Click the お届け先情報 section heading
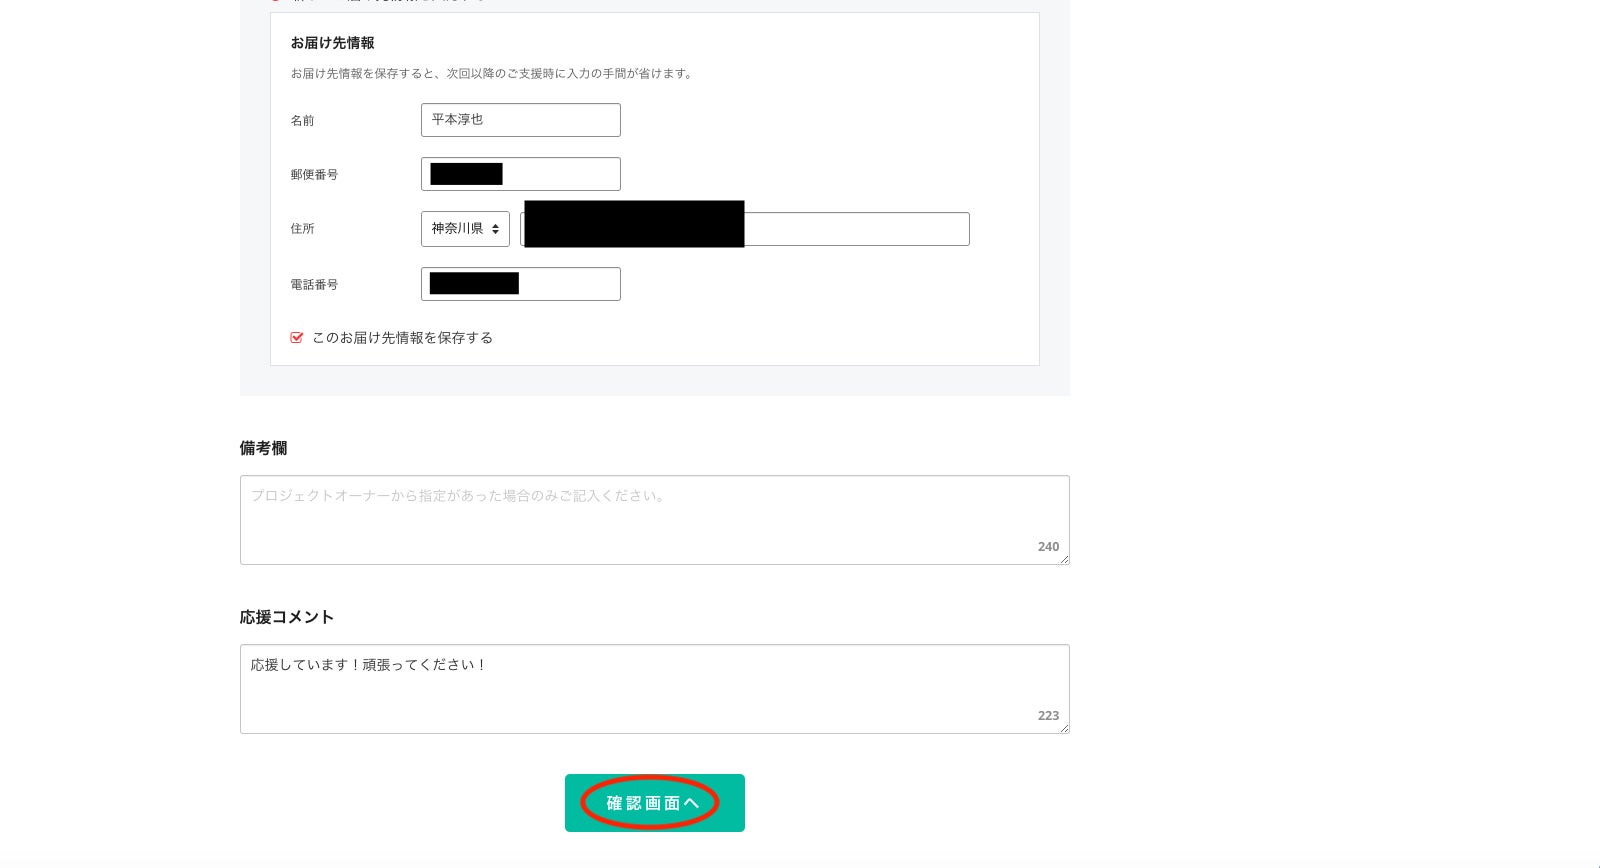 click(x=332, y=43)
